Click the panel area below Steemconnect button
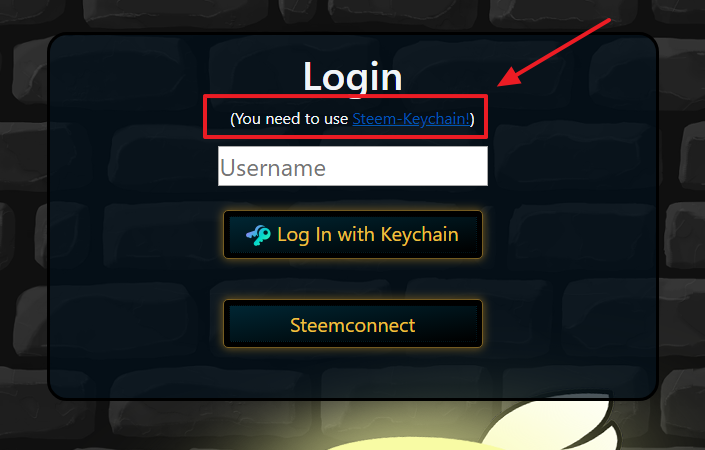The width and height of the screenshot is (705, 450). (353, 372)
